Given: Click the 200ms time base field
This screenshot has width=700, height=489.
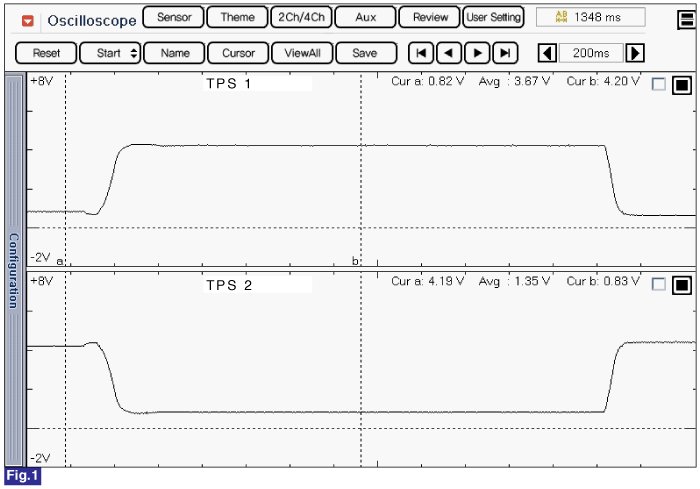Looking at the screenshot, I should (x=591, y=53).
